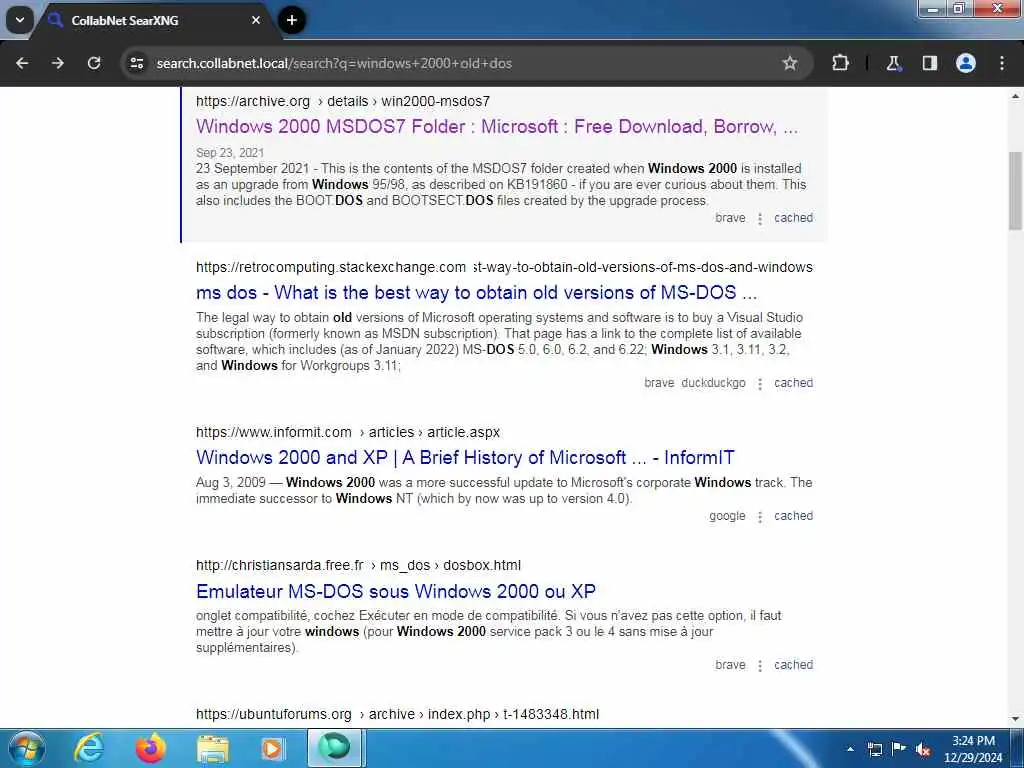
Task: Open Chrome Labs flask icon
Action: (x=893, y=63)
